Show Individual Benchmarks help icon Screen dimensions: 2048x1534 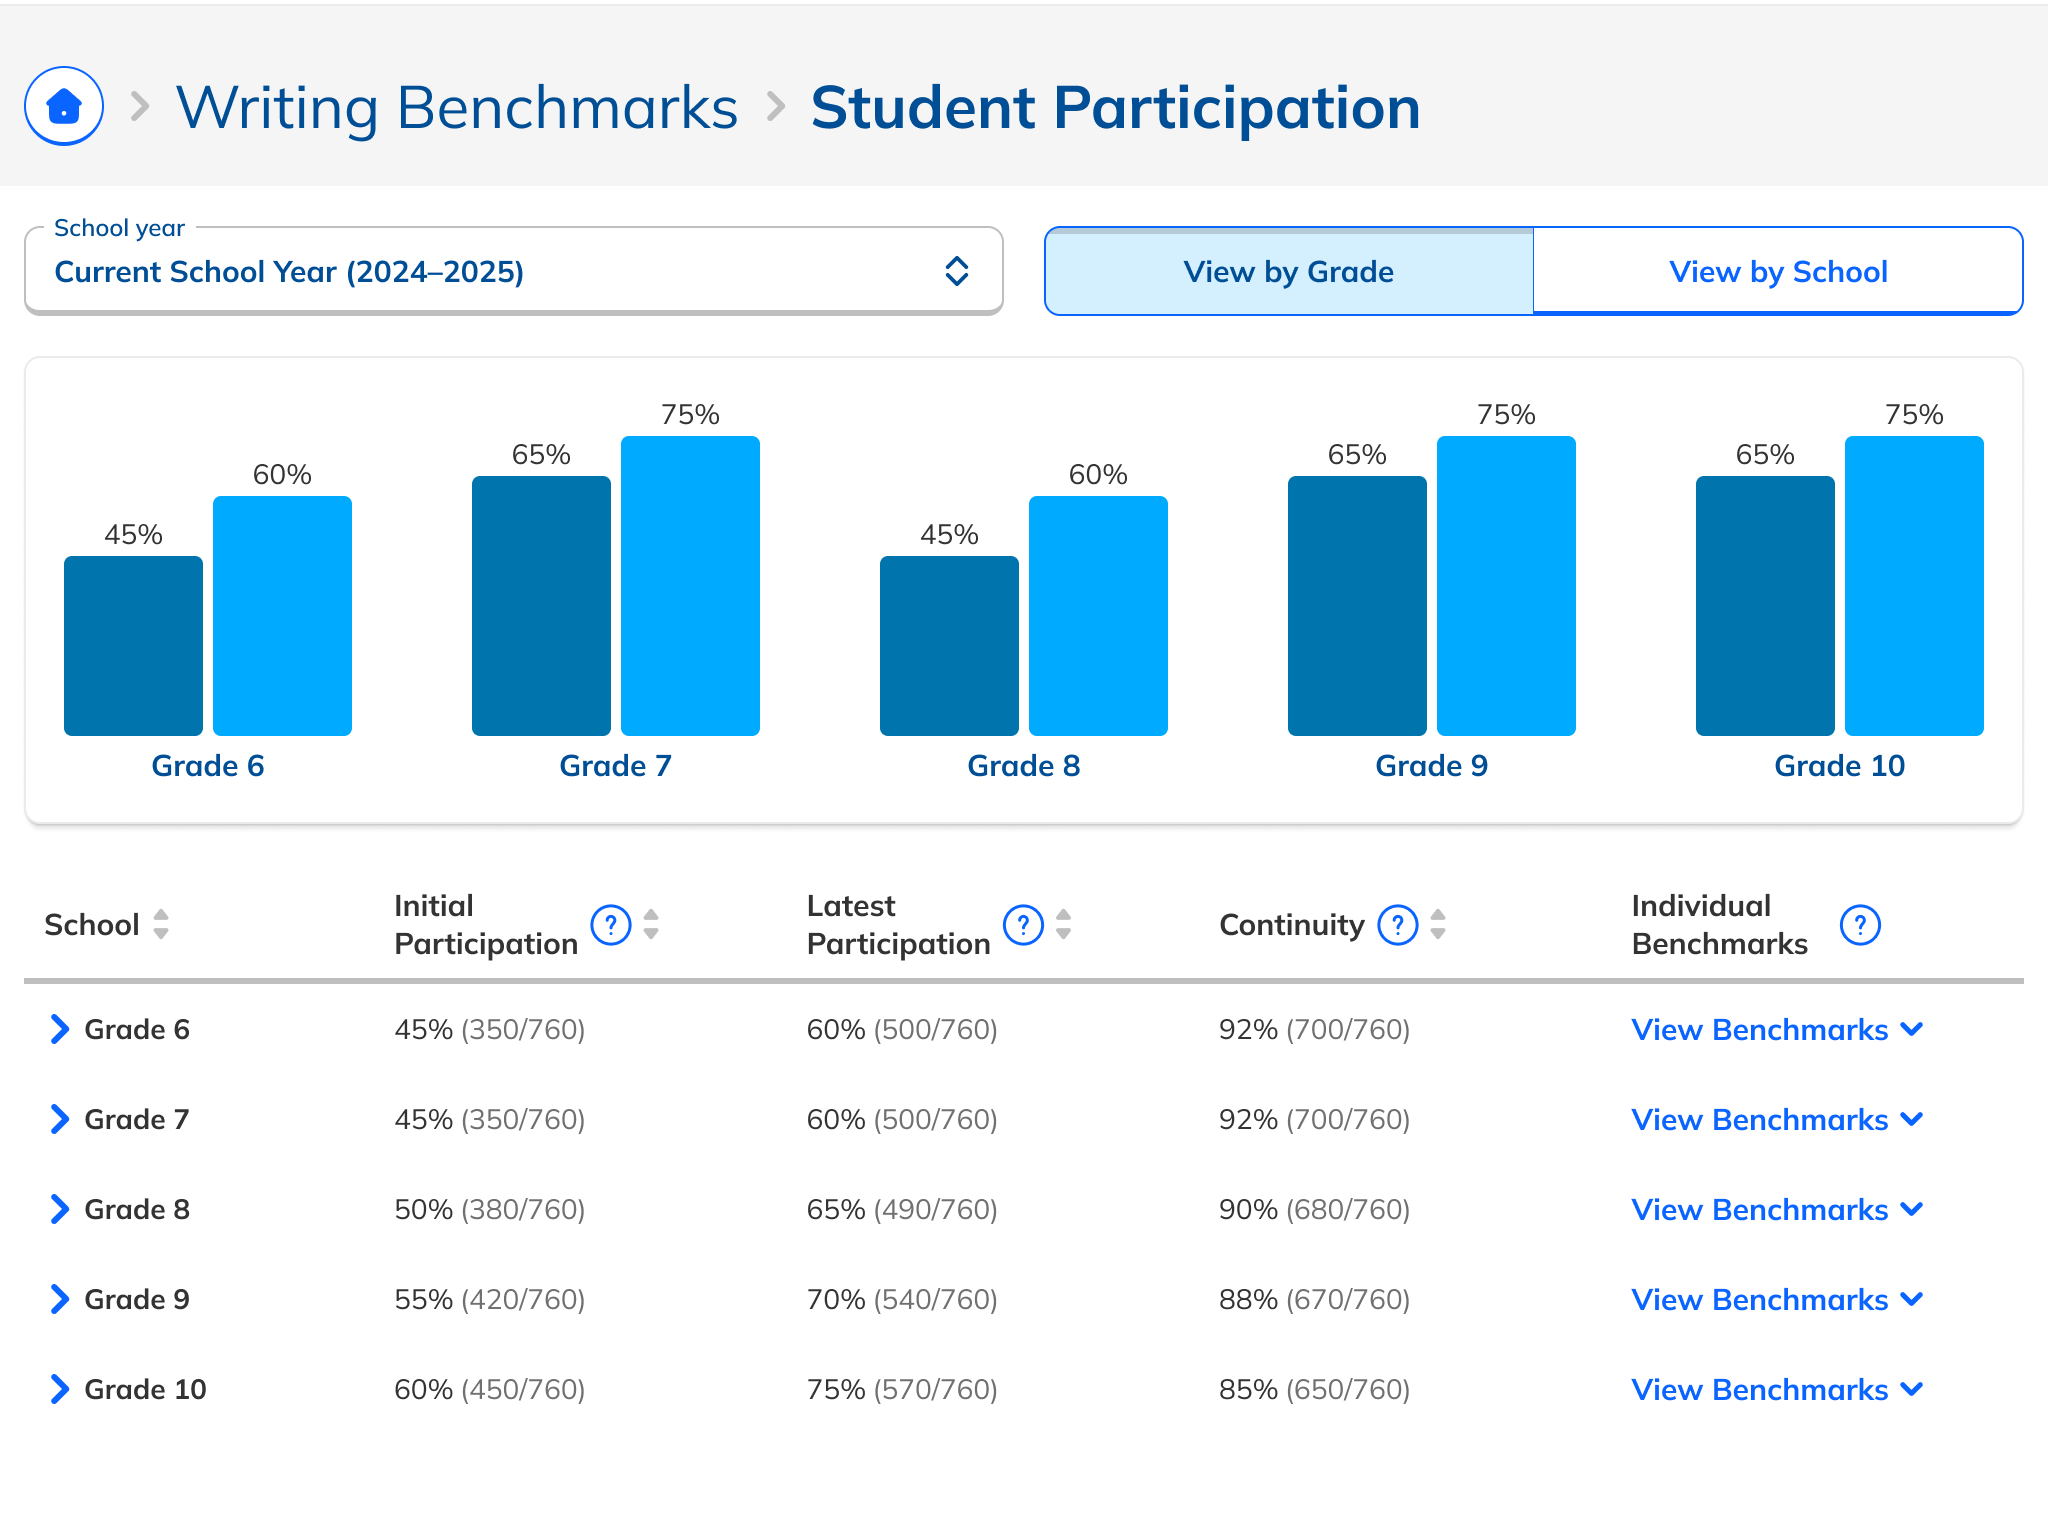pos(1860,925)
